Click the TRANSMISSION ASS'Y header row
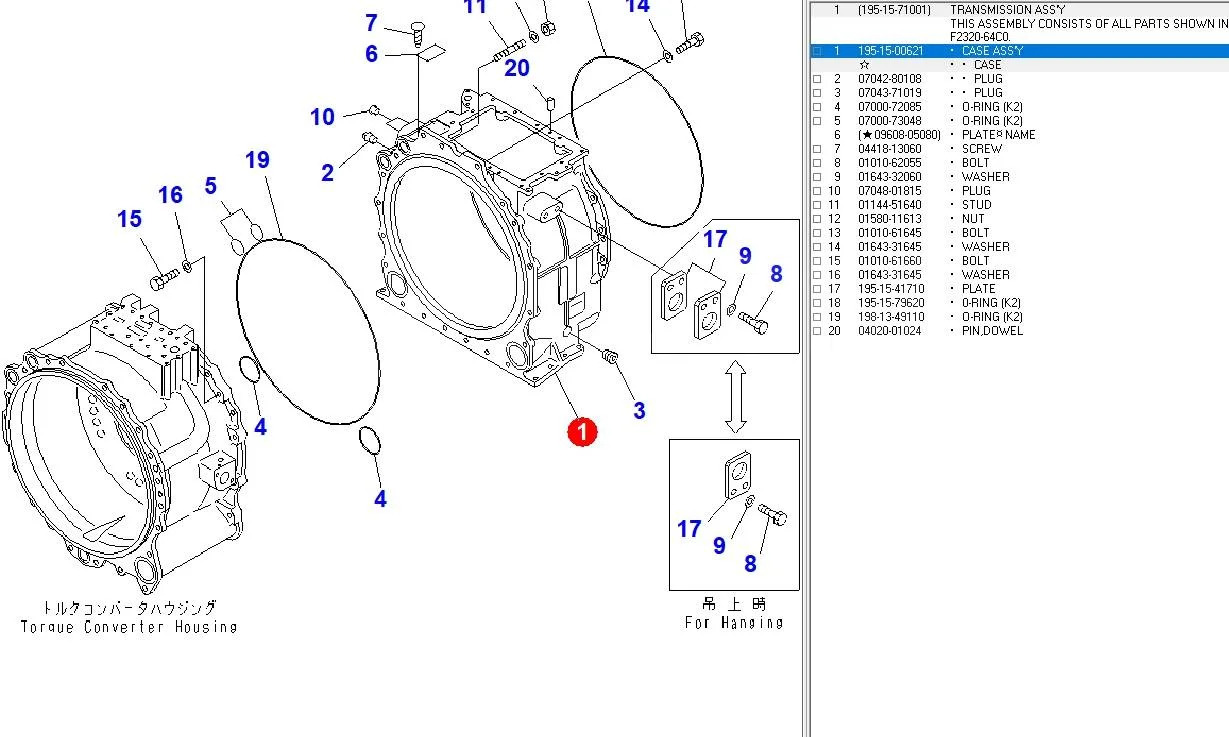The image size is (1229, 737). (x=1018, y=10)
